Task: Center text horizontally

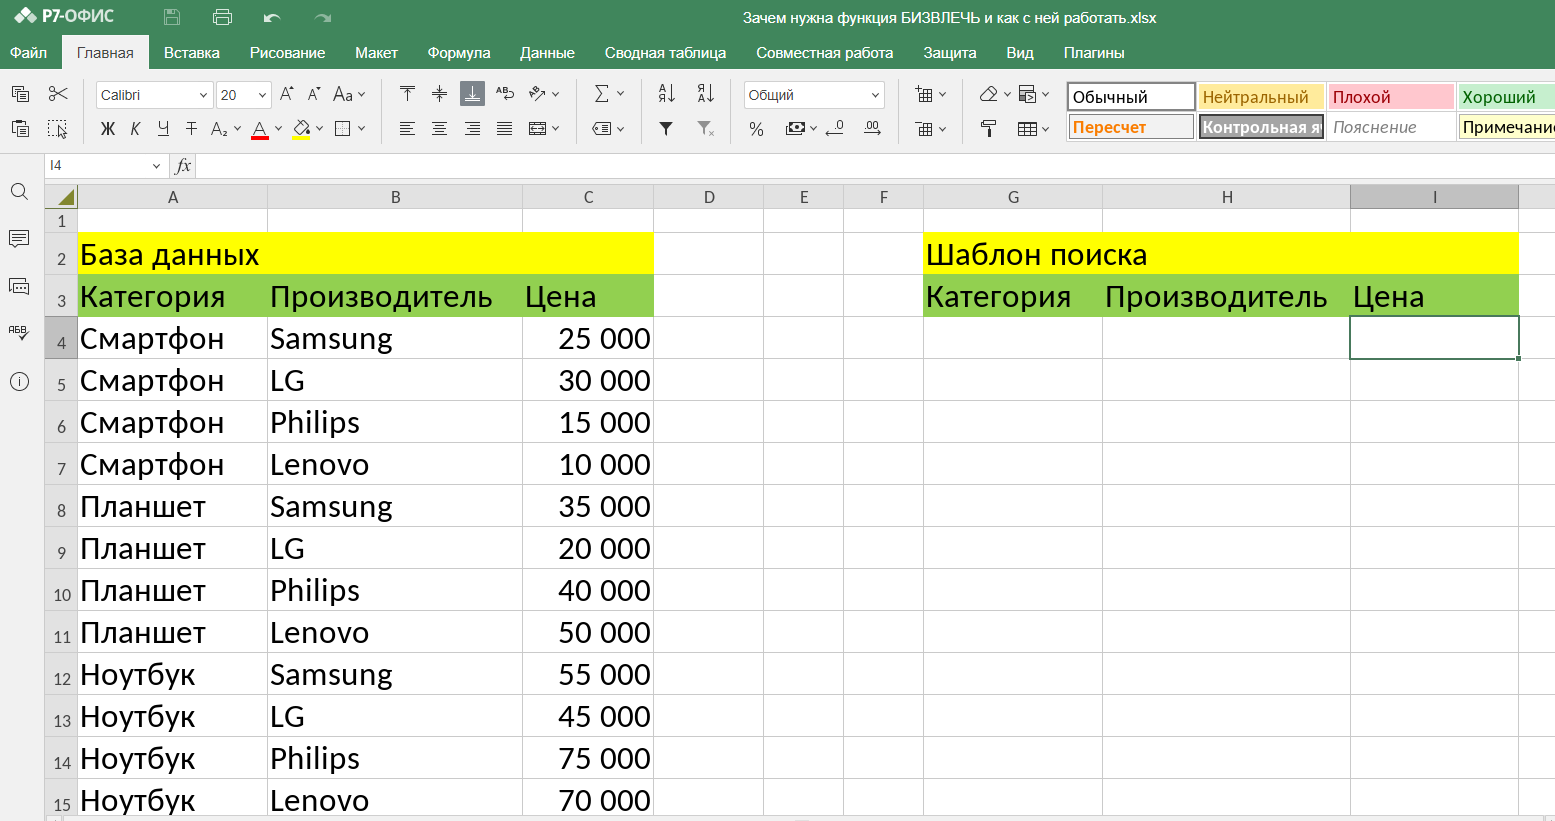Action: [439, 128]
